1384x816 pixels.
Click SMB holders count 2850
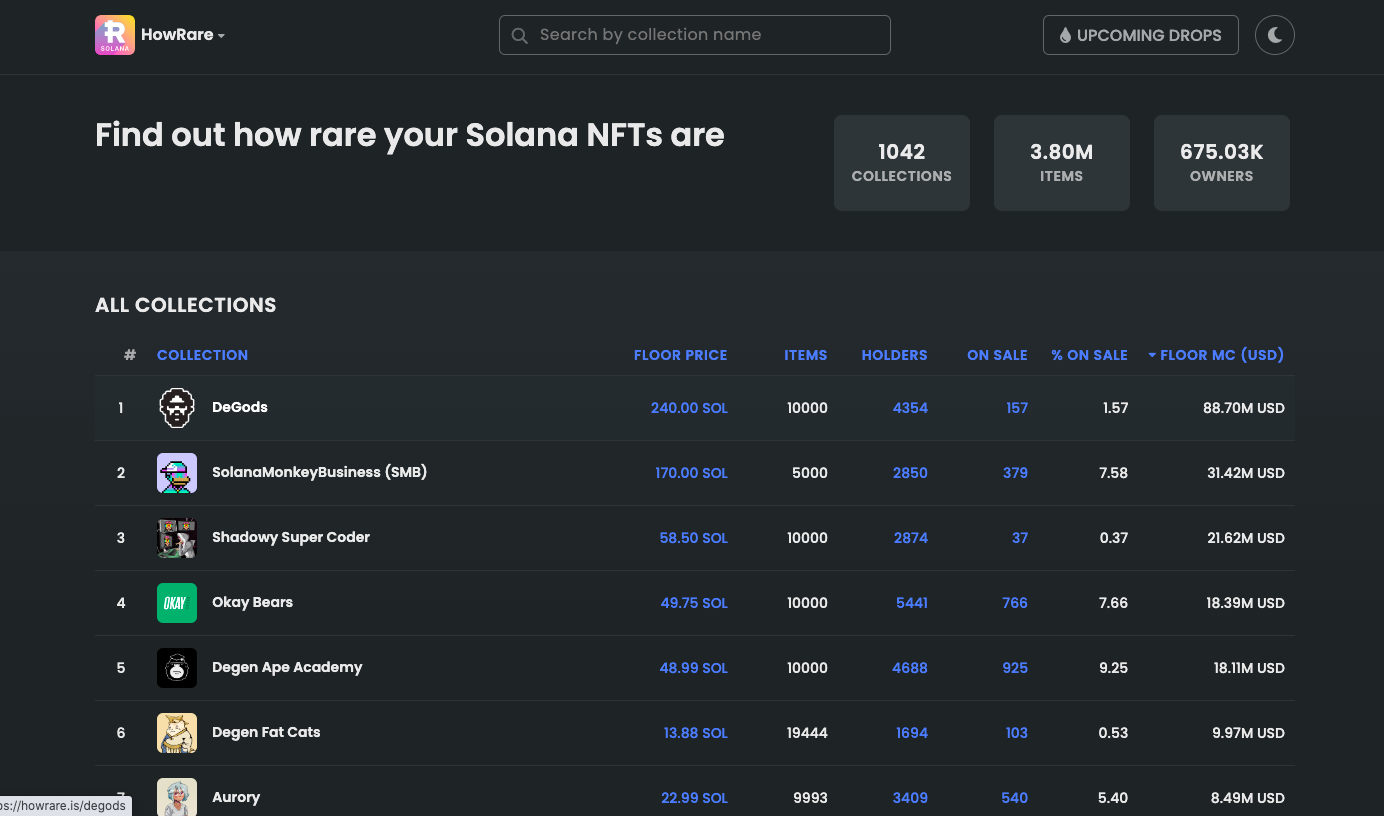click(910, 473)
